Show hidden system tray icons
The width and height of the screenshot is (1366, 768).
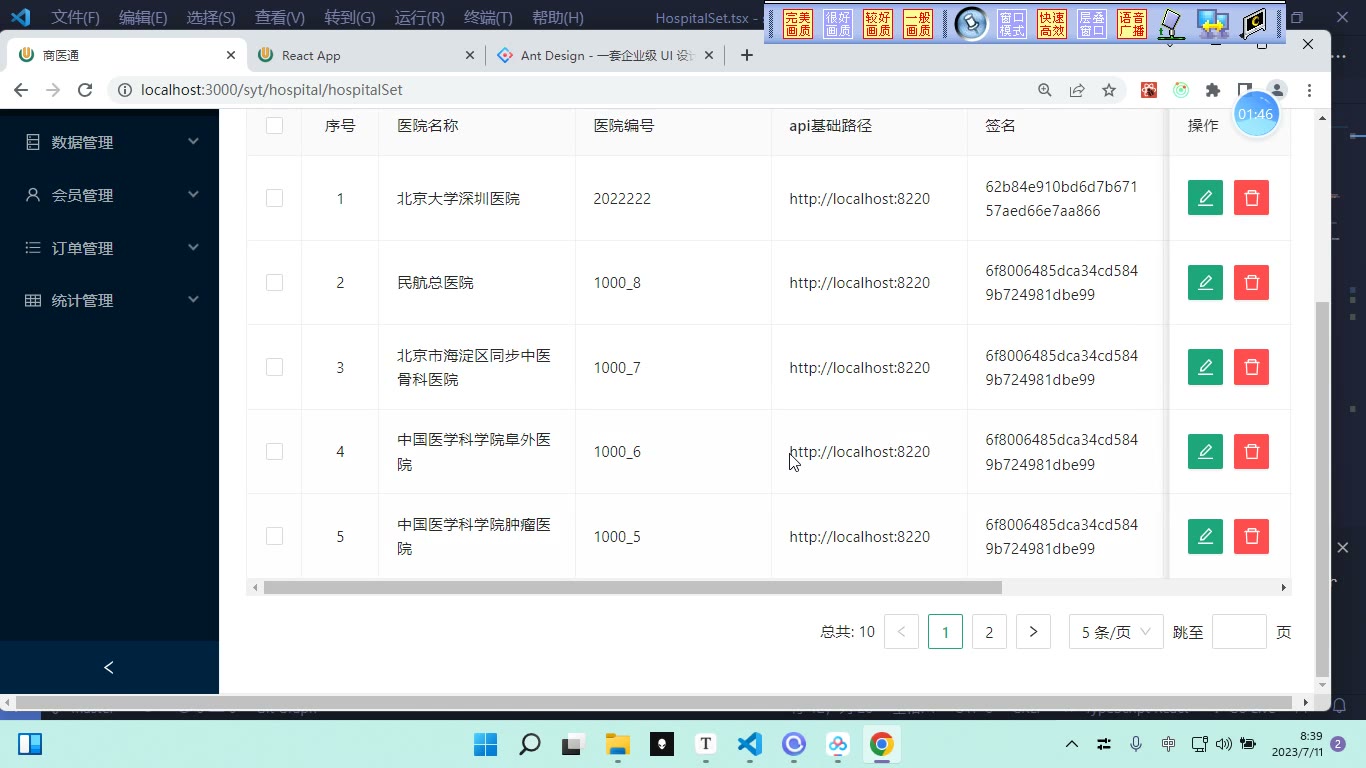pos(1071,744)
